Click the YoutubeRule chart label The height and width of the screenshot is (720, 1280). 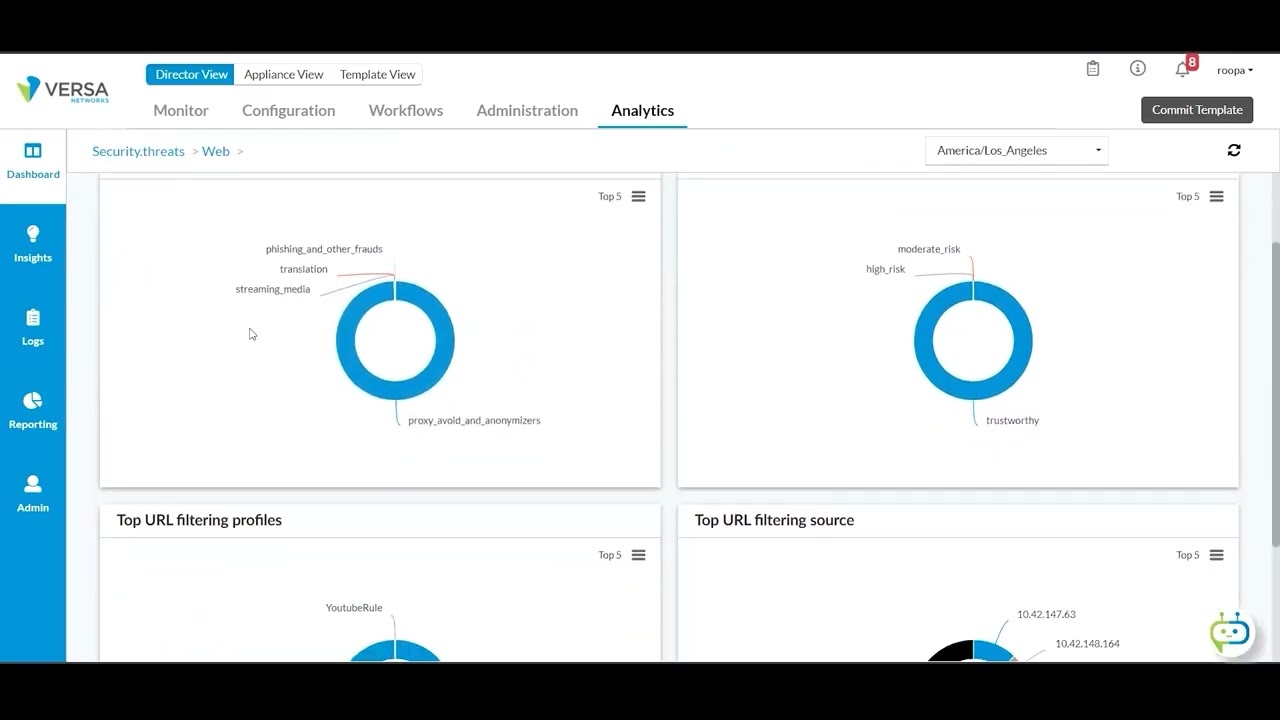pos(354,607)
